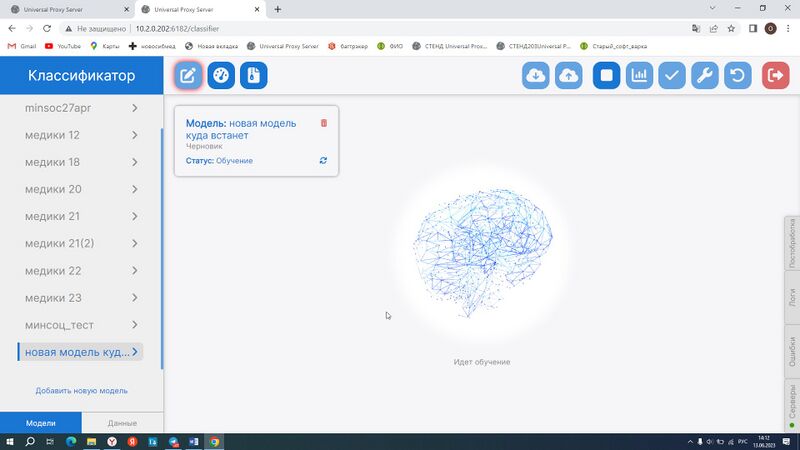800x450 pixels.
Task: Click the red logout icon
Action: pyautogui.click(x=775, y=76)
